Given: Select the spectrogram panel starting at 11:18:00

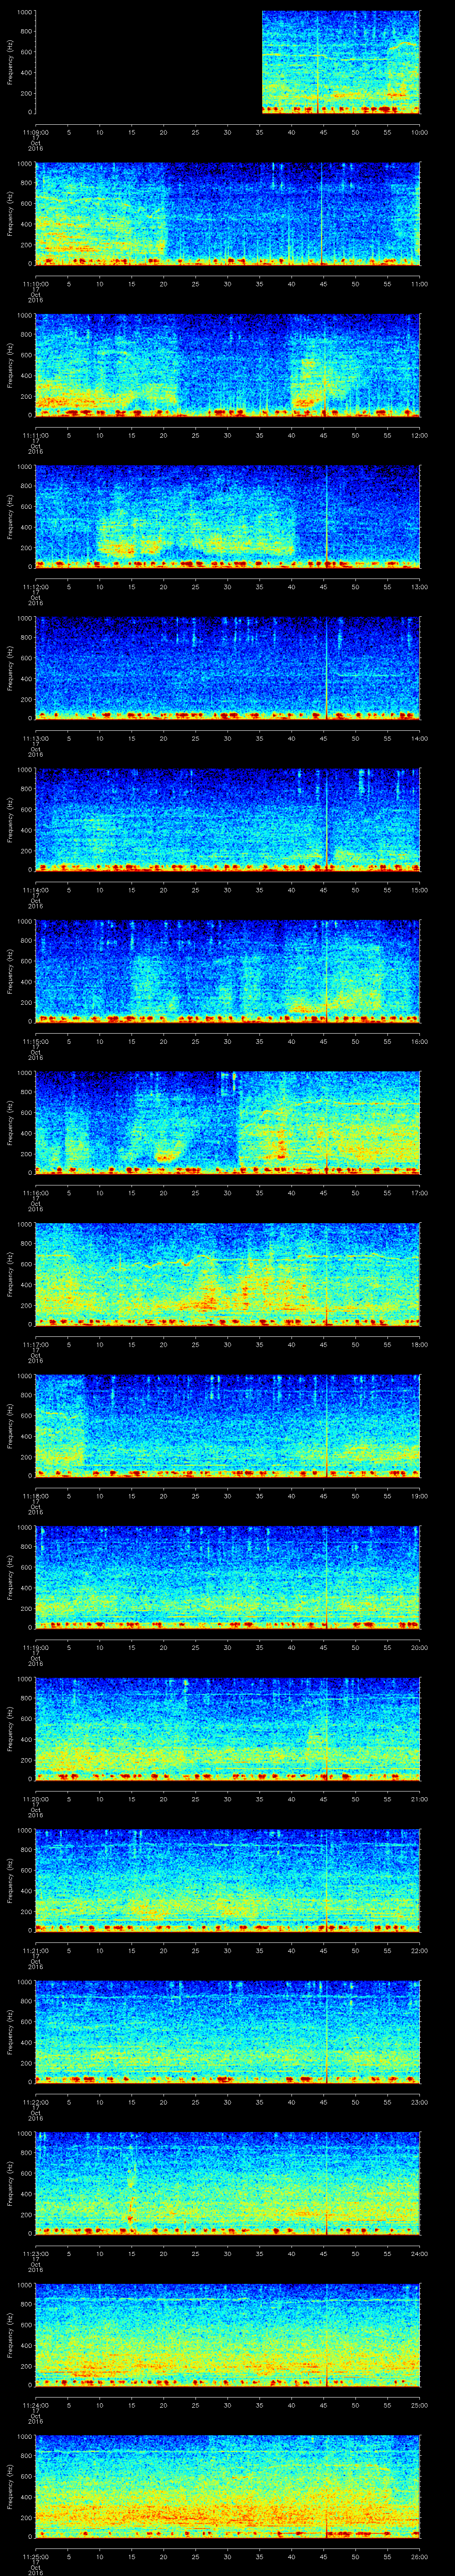Looking at the screenshot, I should tap(227, 1426).
